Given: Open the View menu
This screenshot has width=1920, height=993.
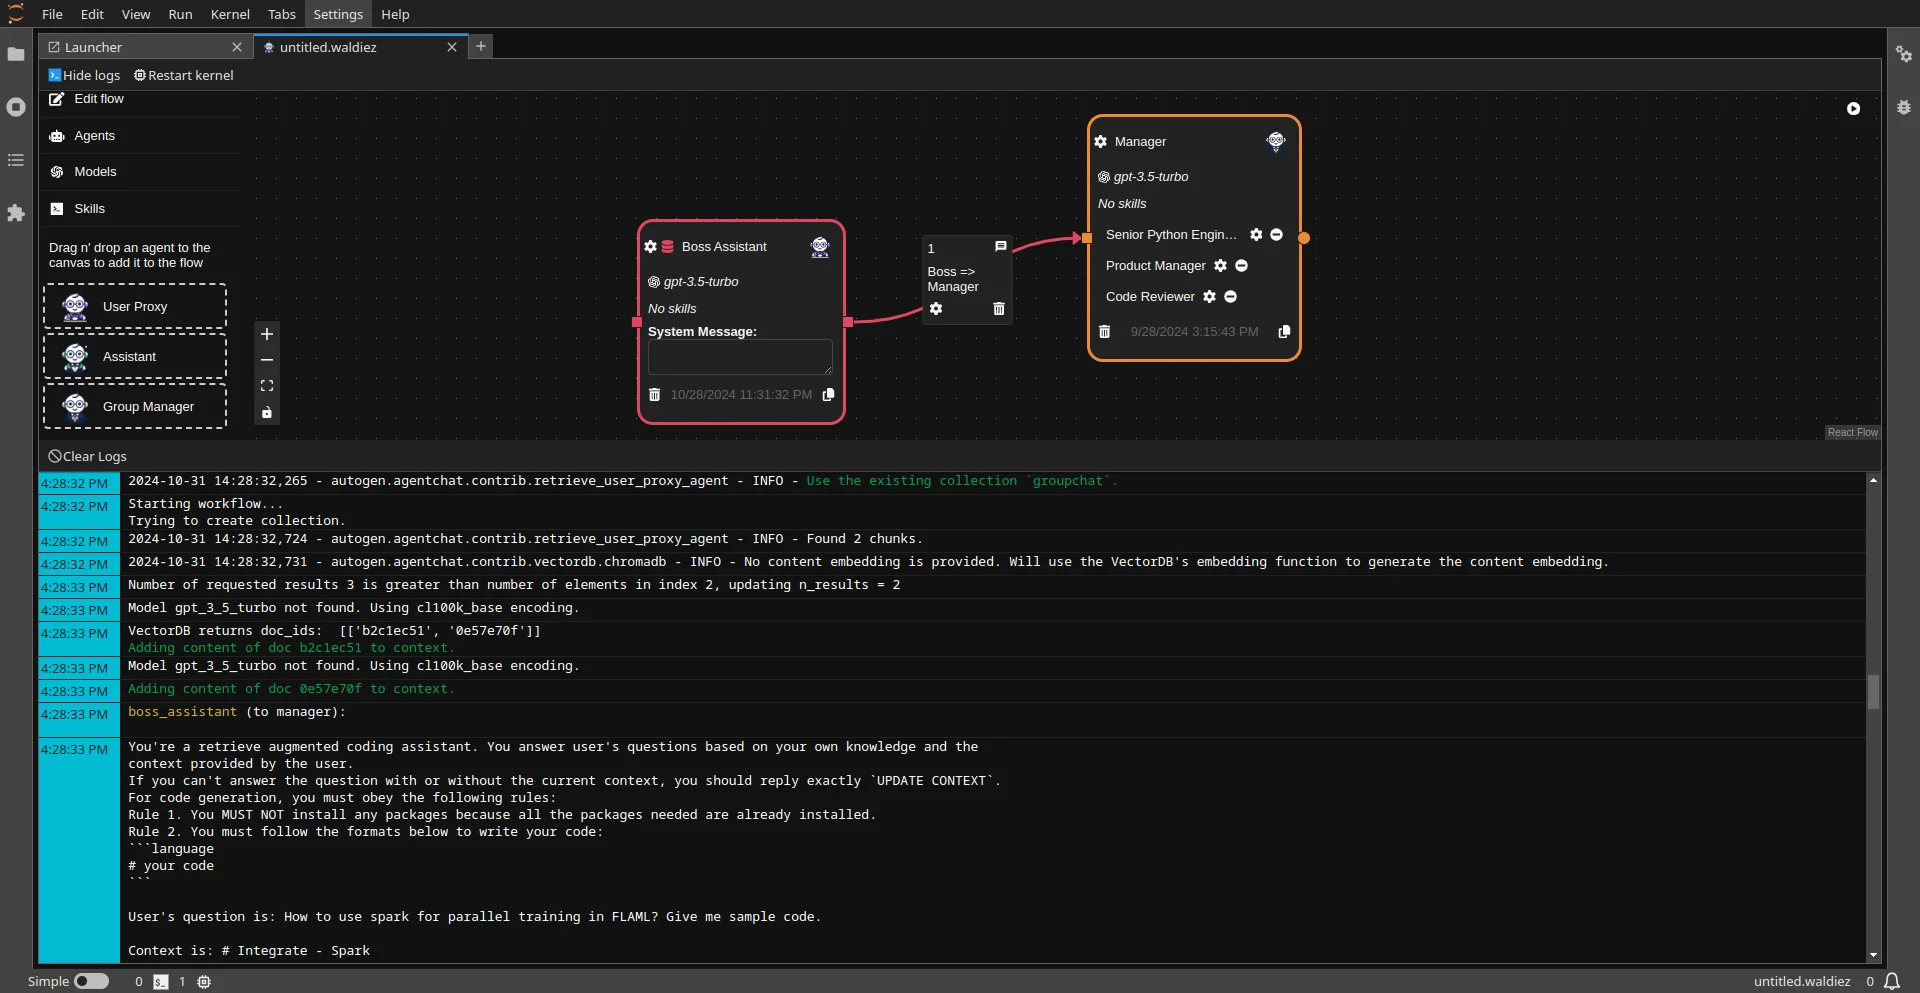Looking at the screenshot, I should (x=136, y=14).
